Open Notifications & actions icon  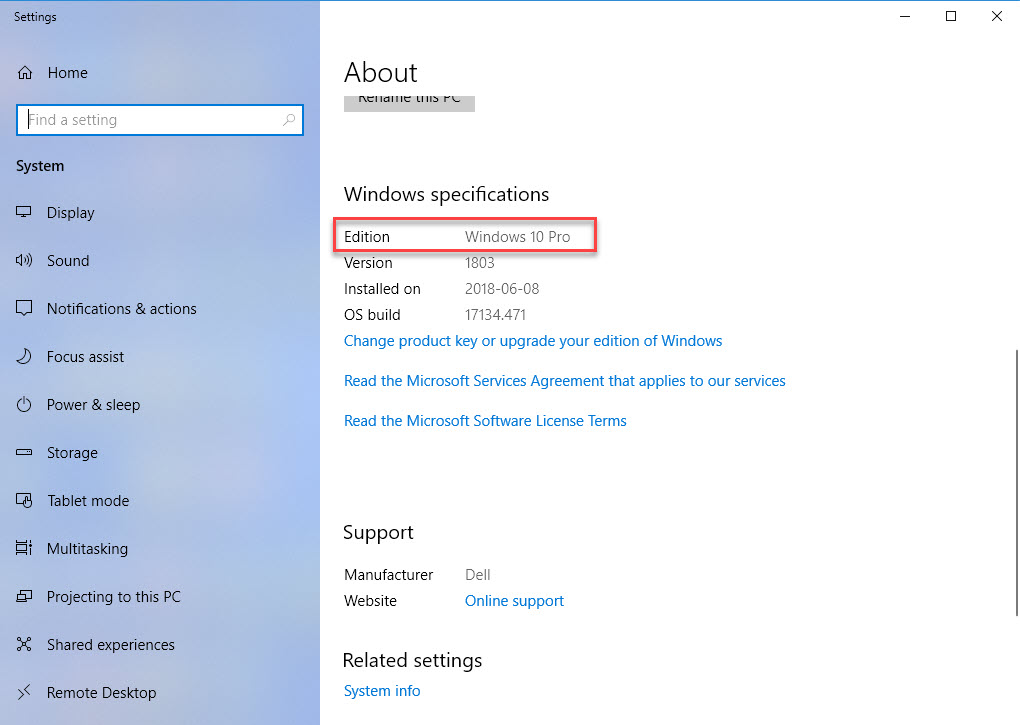click(25, 309)
